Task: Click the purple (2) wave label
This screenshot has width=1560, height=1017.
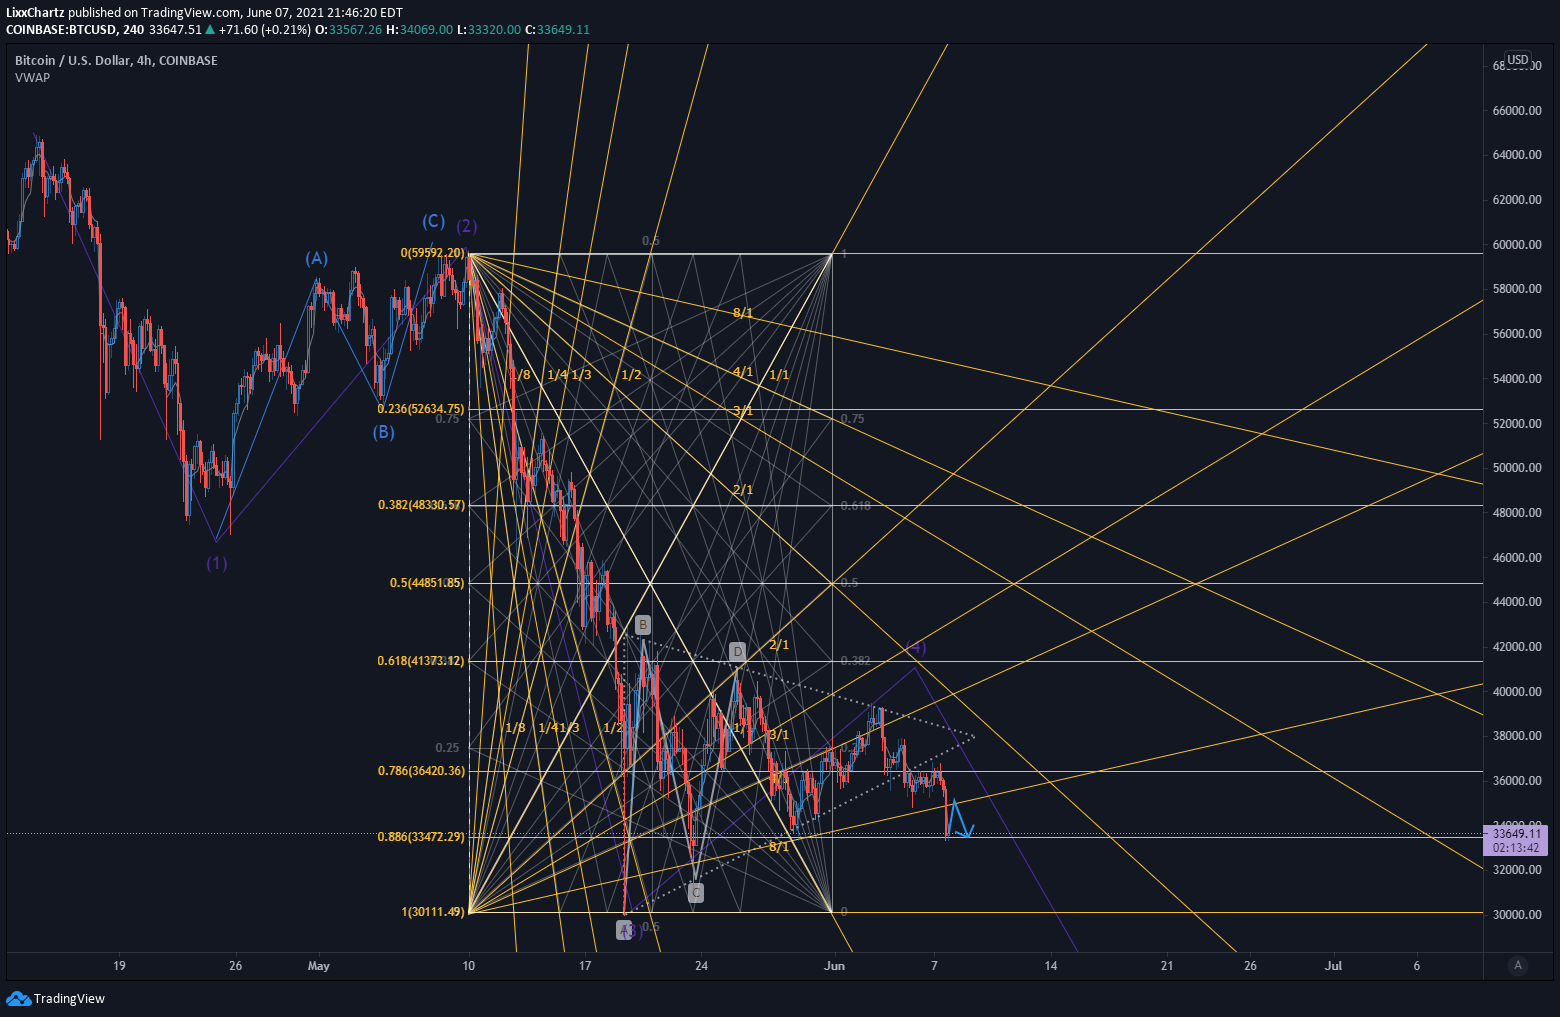Action: (467, 225)
